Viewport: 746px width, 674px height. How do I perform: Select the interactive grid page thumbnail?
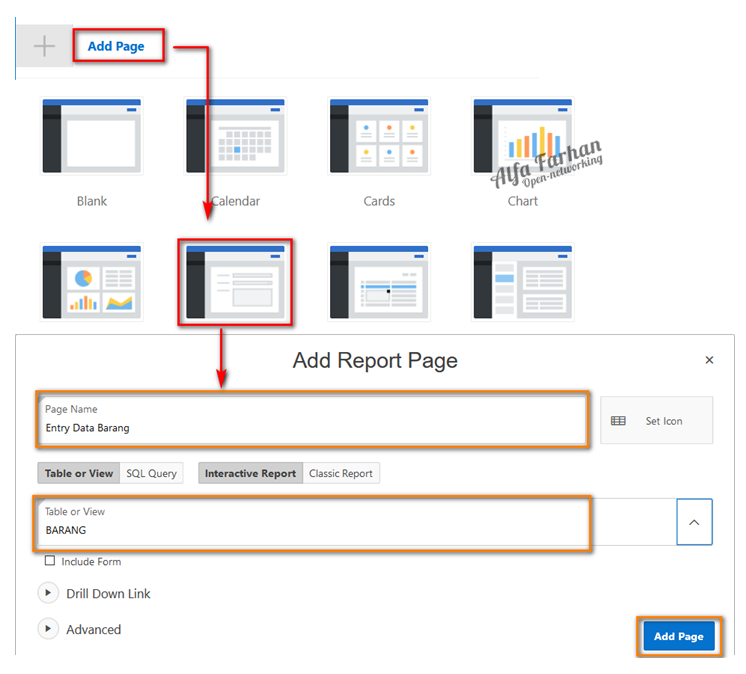[379, 282]
